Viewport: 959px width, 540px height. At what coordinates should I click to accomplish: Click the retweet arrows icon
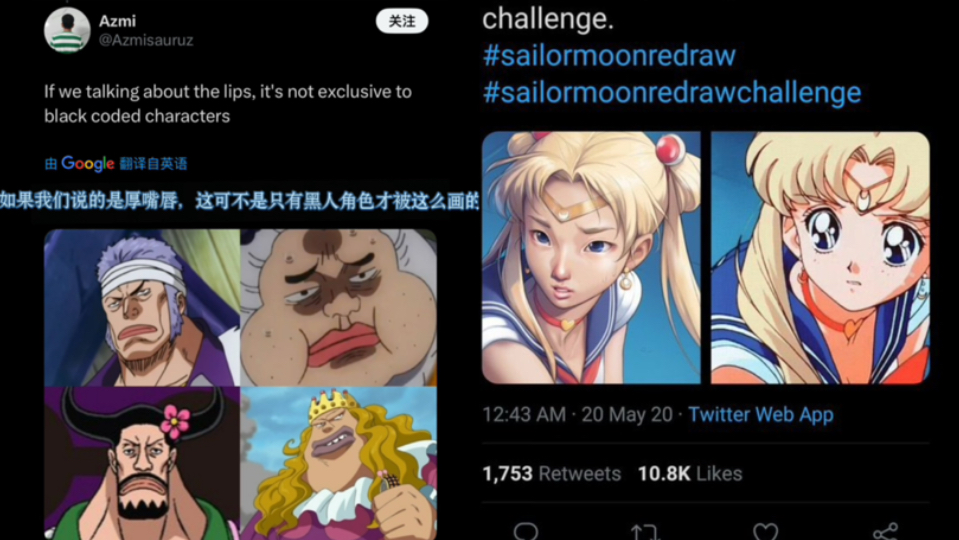click(x=645, y=531)
